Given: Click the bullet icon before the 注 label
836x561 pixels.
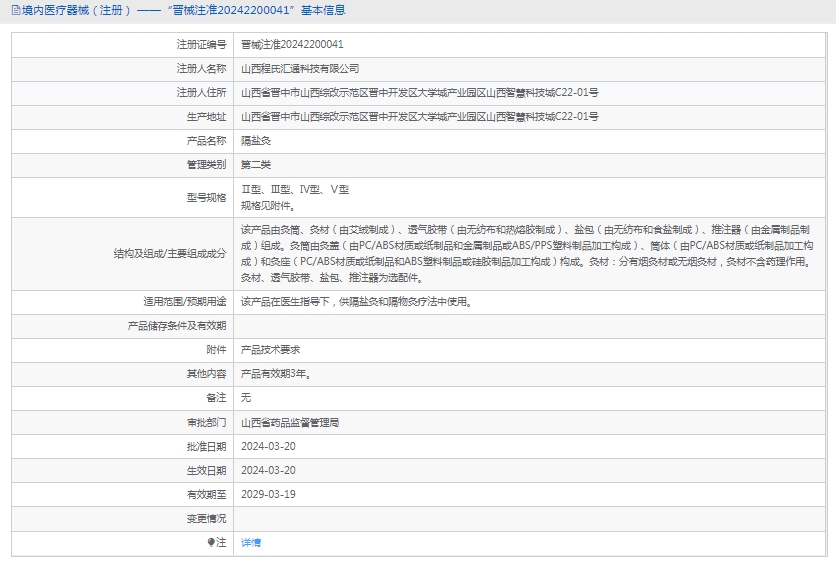Looking at the screenshot, I should pyautogui.click(x=211, y=543).
